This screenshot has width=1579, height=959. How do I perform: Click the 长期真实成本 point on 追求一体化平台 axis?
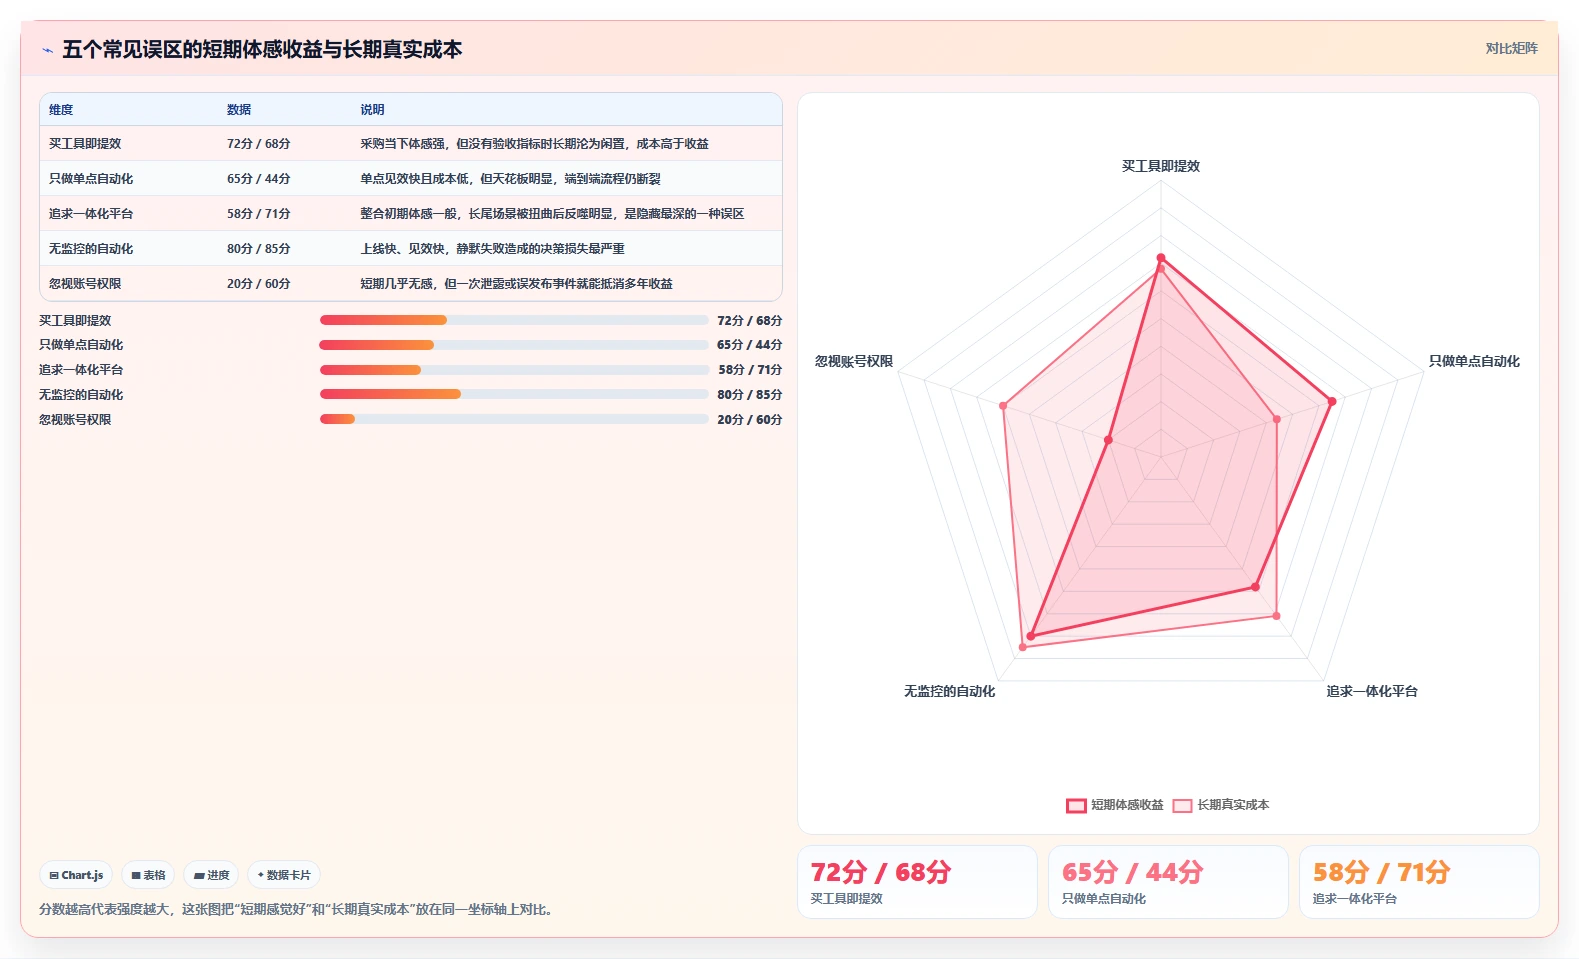pyautogui.click(x=1276, y=616)
